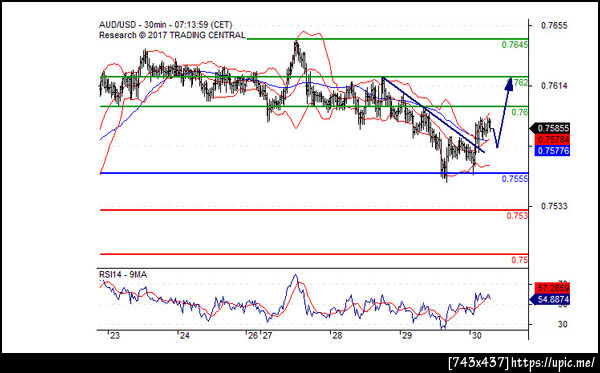This screenshot has height=373, width=600.
Task: Click the 28 date axis label
Action: coord(337,336)
